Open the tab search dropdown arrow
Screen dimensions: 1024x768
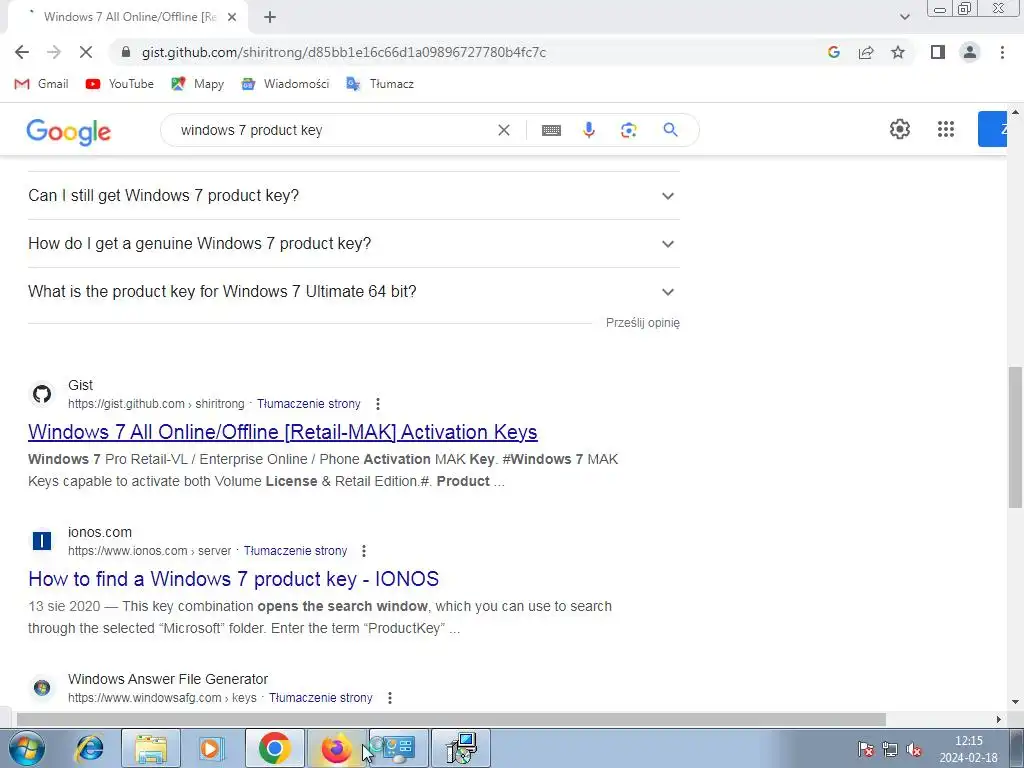click(904, 17)
